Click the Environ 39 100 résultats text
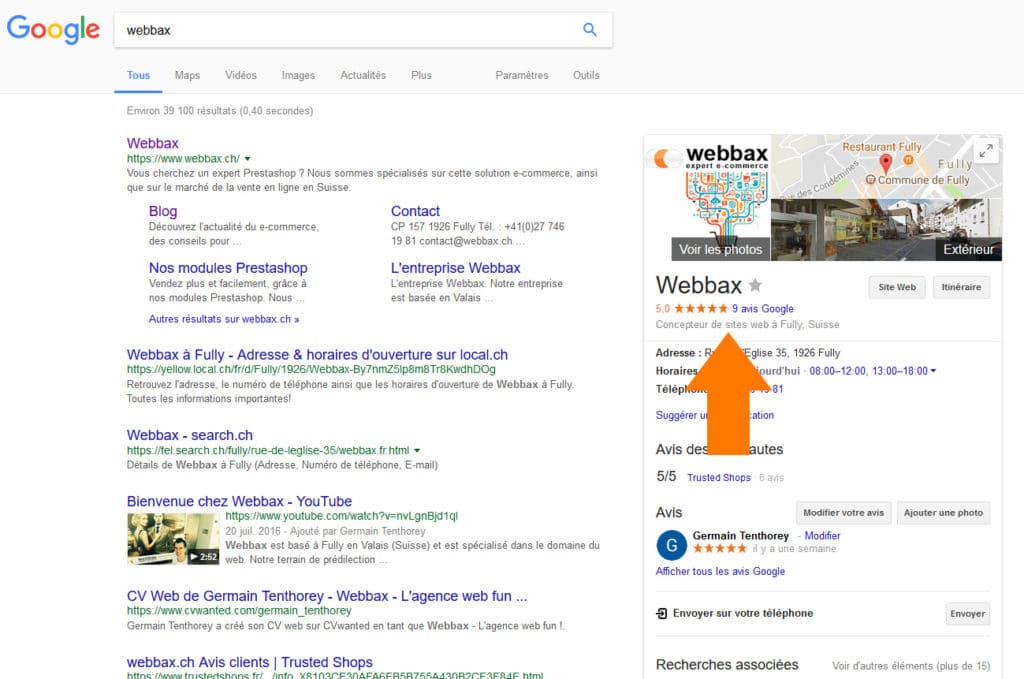The image size is (1024, 679). pos(220,111)
